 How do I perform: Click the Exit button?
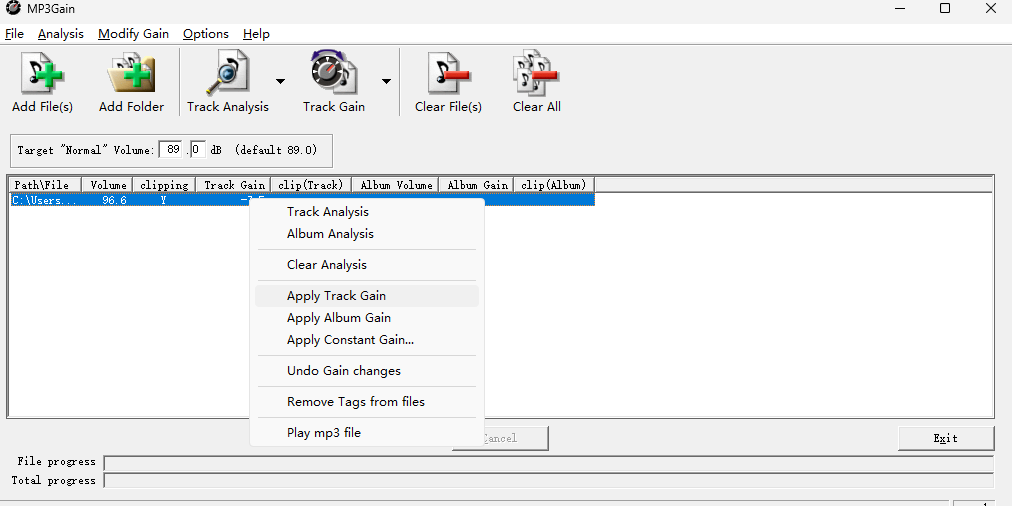pyautogui.click(x=946, y=438)
